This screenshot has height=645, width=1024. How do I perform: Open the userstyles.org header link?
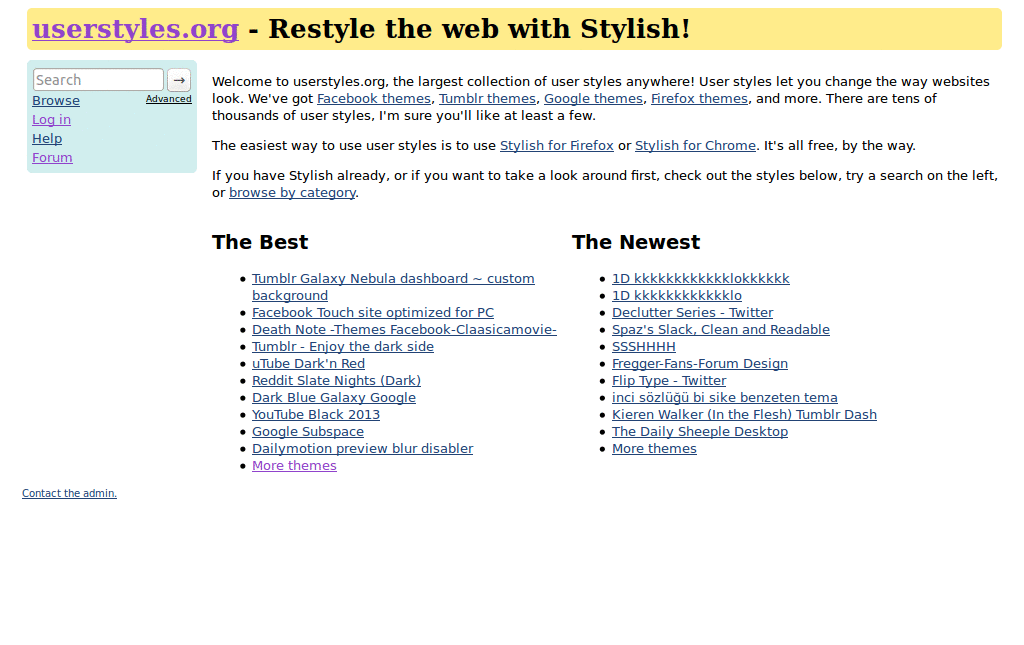point(136,29)
